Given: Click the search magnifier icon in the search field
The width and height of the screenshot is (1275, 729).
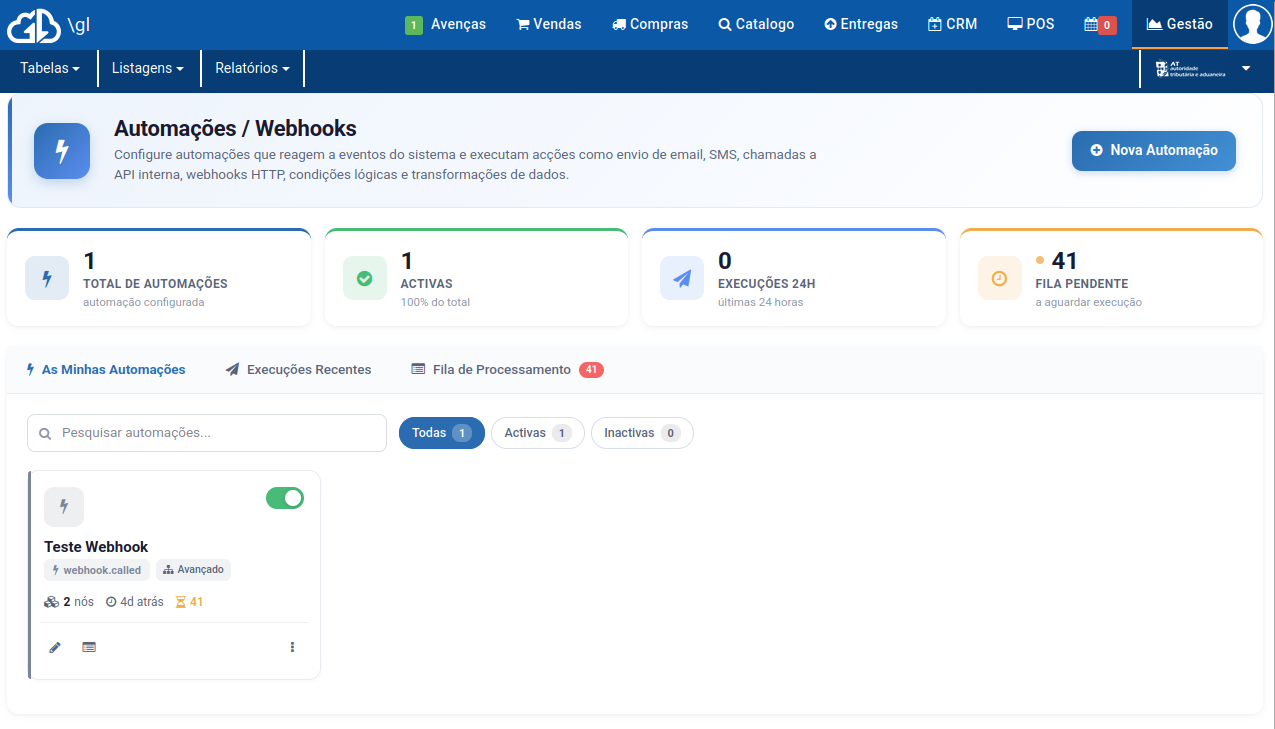Looking at the screenshot, I should (x=45, y=434).
